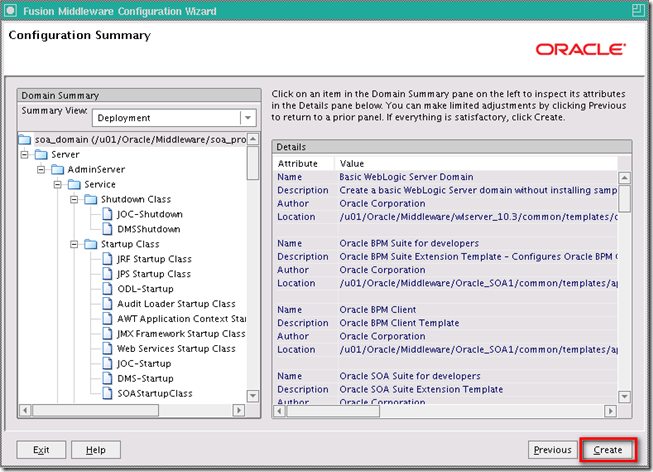This screenshot has width=653, height=472.
Task: Select the JRF Startup Class item
Action: coord(155,259)
